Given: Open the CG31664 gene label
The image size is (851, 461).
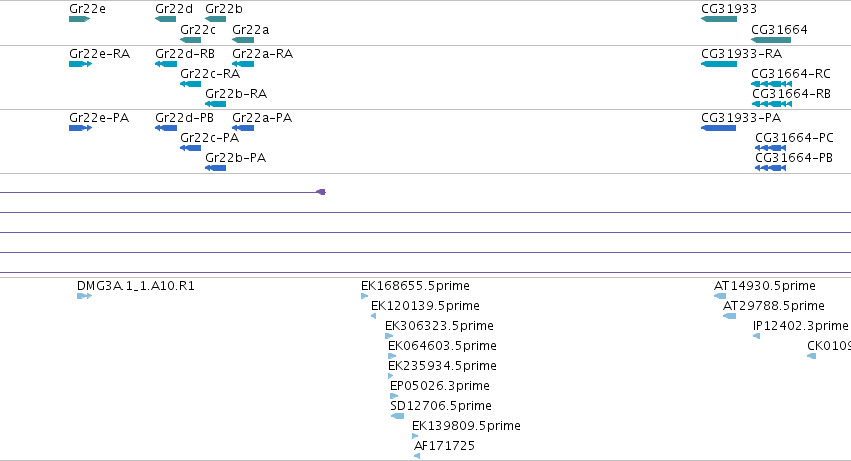Looking at the screenshot, I should coord(779,30).
